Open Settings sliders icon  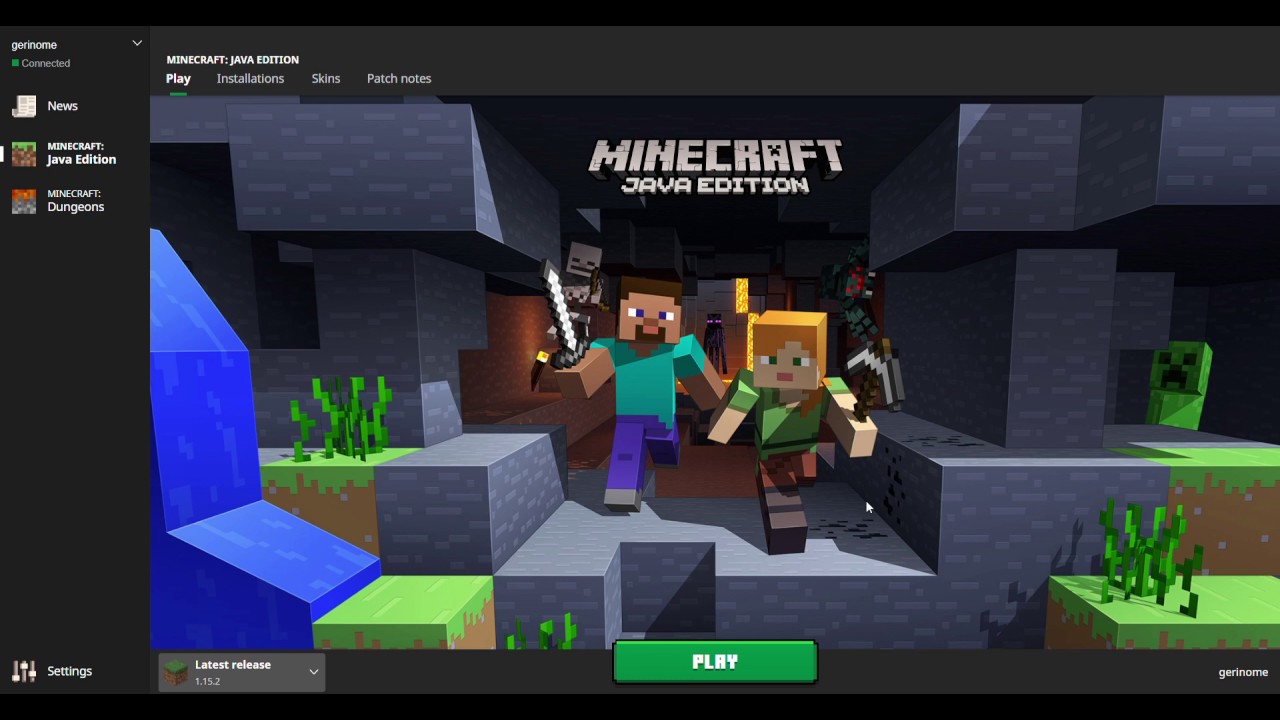click(x=24, y=672)
